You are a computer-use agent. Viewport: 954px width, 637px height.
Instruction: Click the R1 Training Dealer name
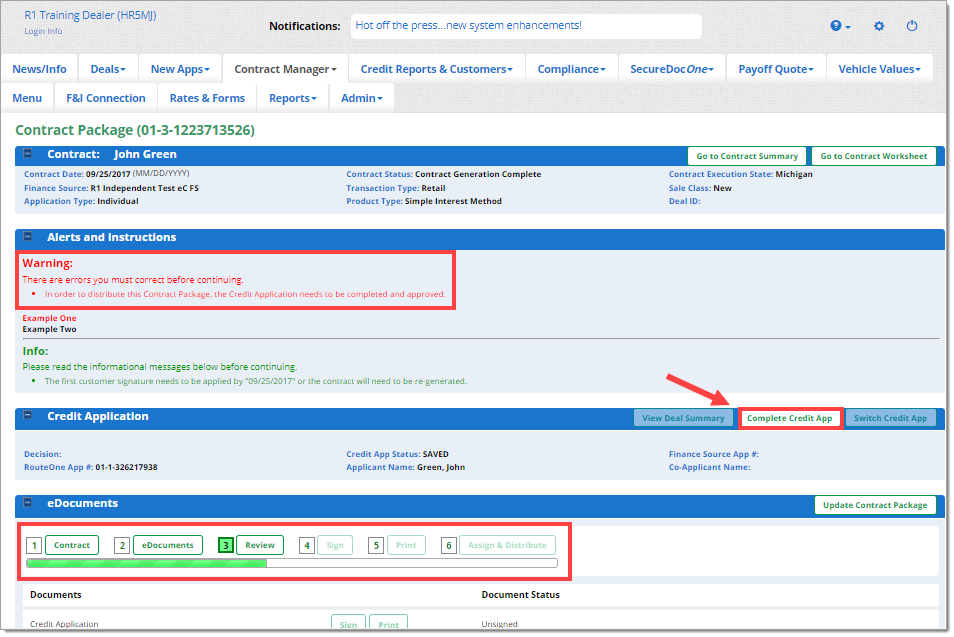pos(90,15)
